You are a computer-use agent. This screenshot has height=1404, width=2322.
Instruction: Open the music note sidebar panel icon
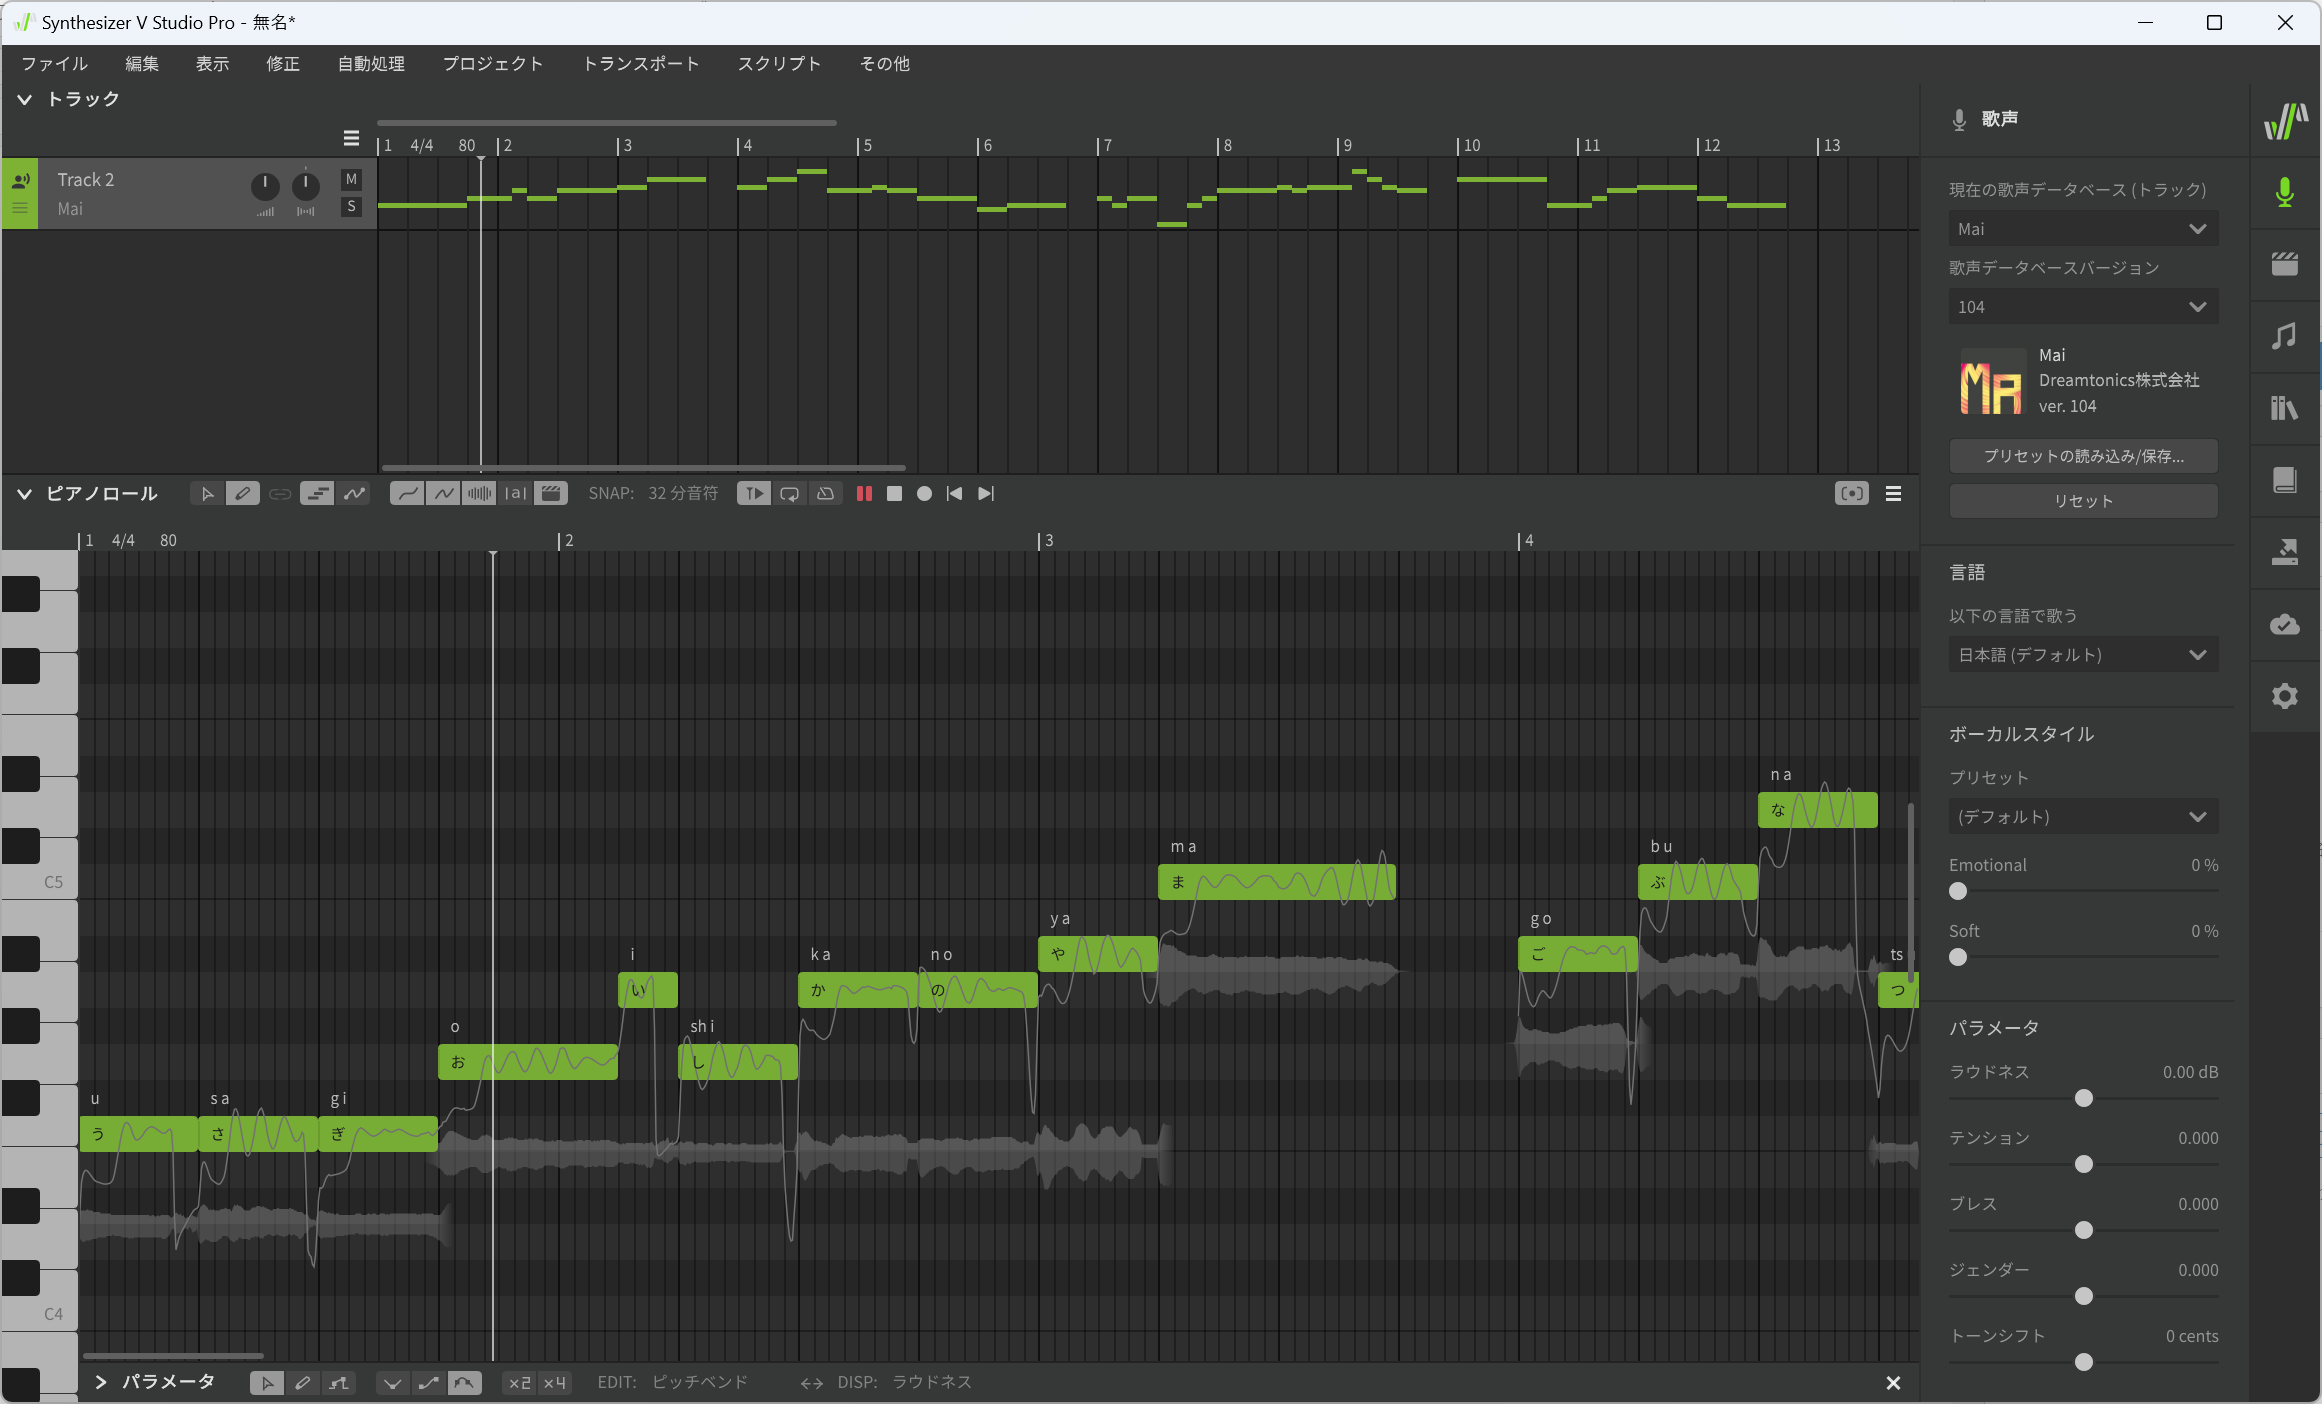2285,336
